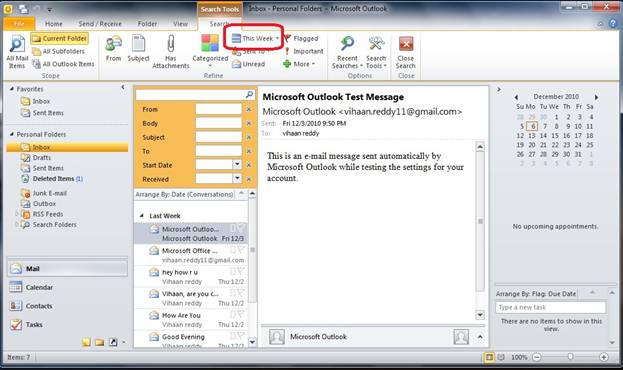Click the Search Tools icon
The image size is (623, 370).
point(376,43)
